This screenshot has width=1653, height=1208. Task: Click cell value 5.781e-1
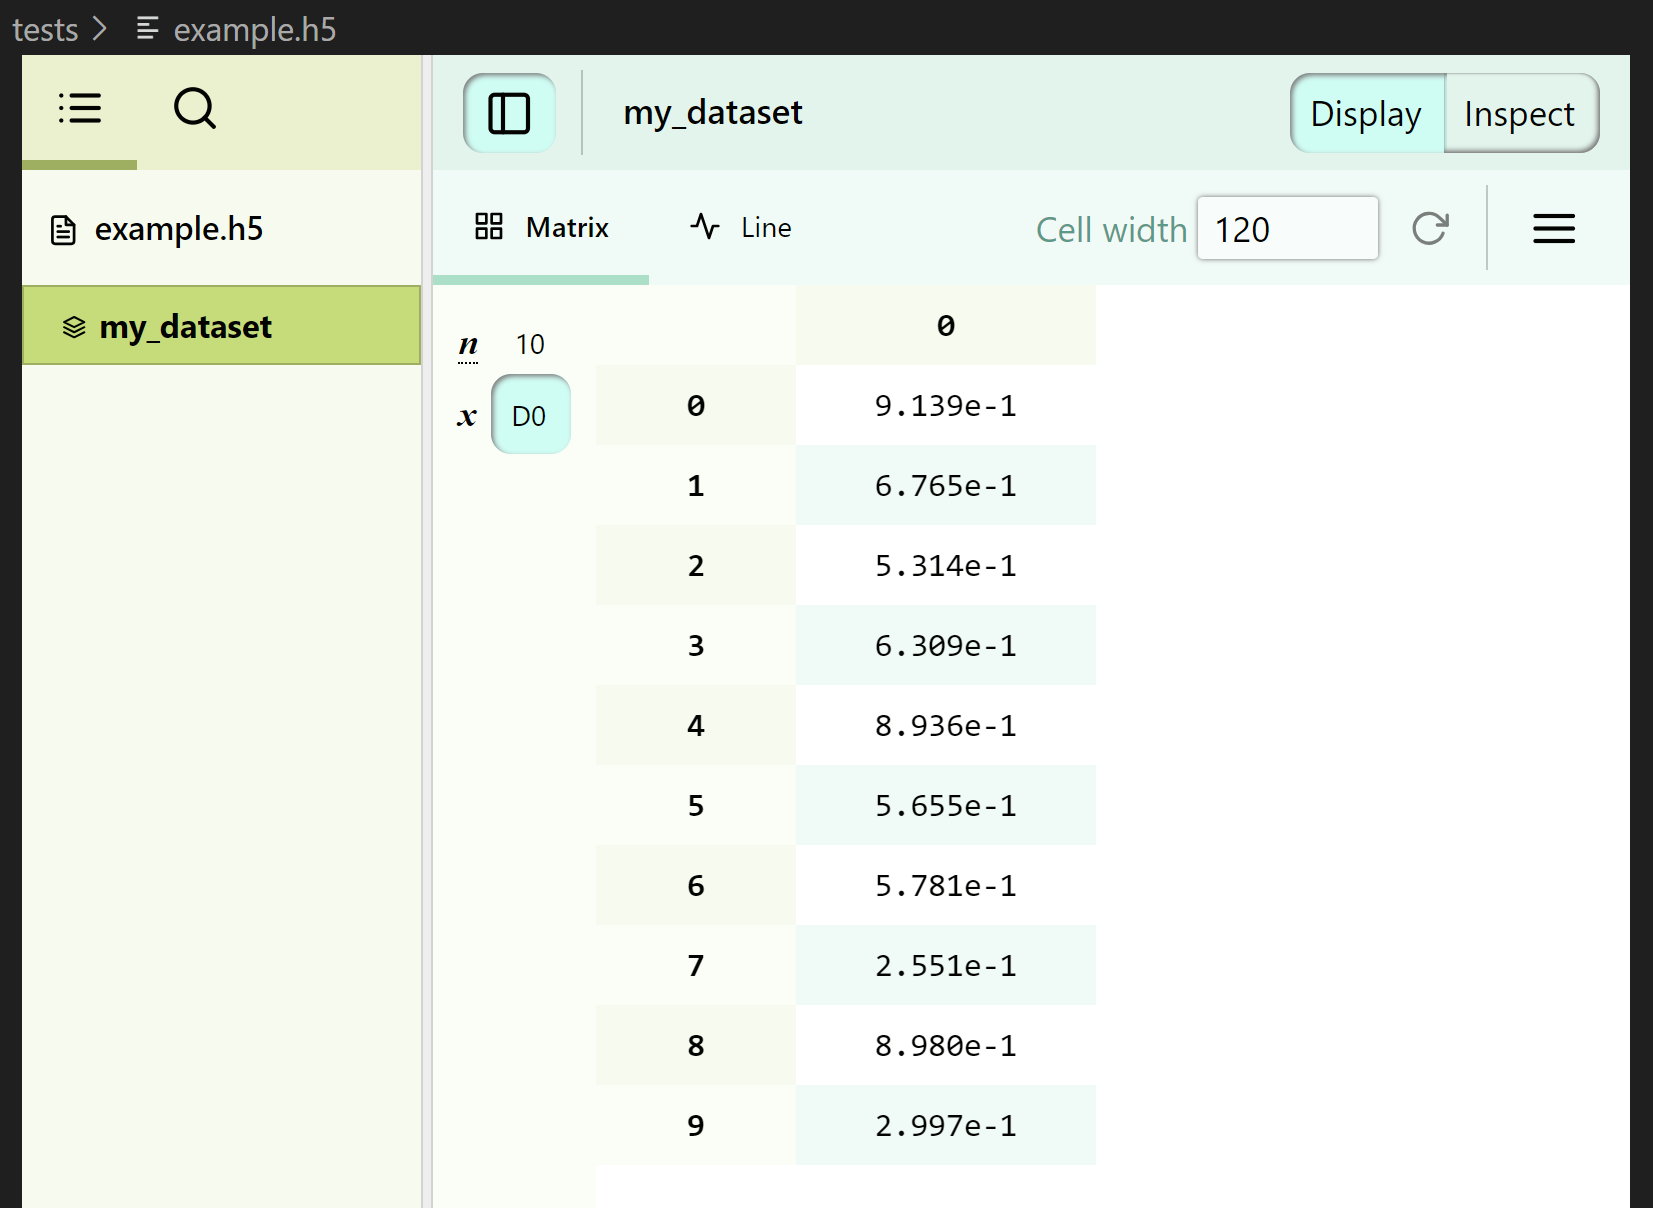pyautogui.click(x=946, y=885)
